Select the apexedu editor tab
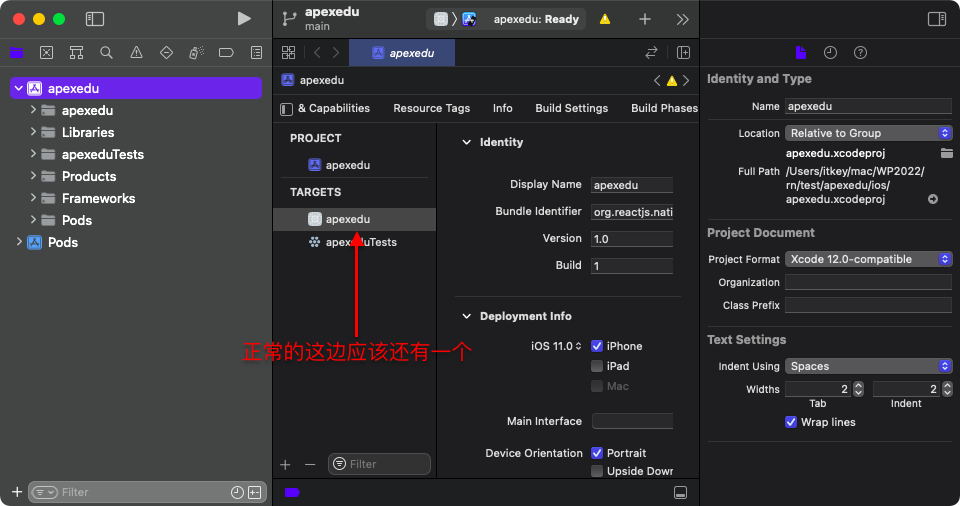This screenshot has height=506, width=960. [402, 53]
